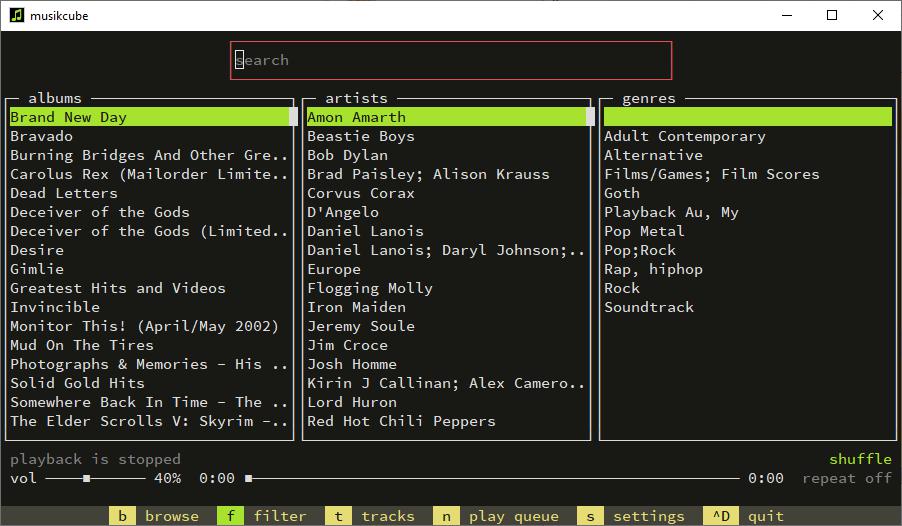Select album Deceiver of the Gods
This screenshot has height=526, width=902.
(x=149, y=212)
